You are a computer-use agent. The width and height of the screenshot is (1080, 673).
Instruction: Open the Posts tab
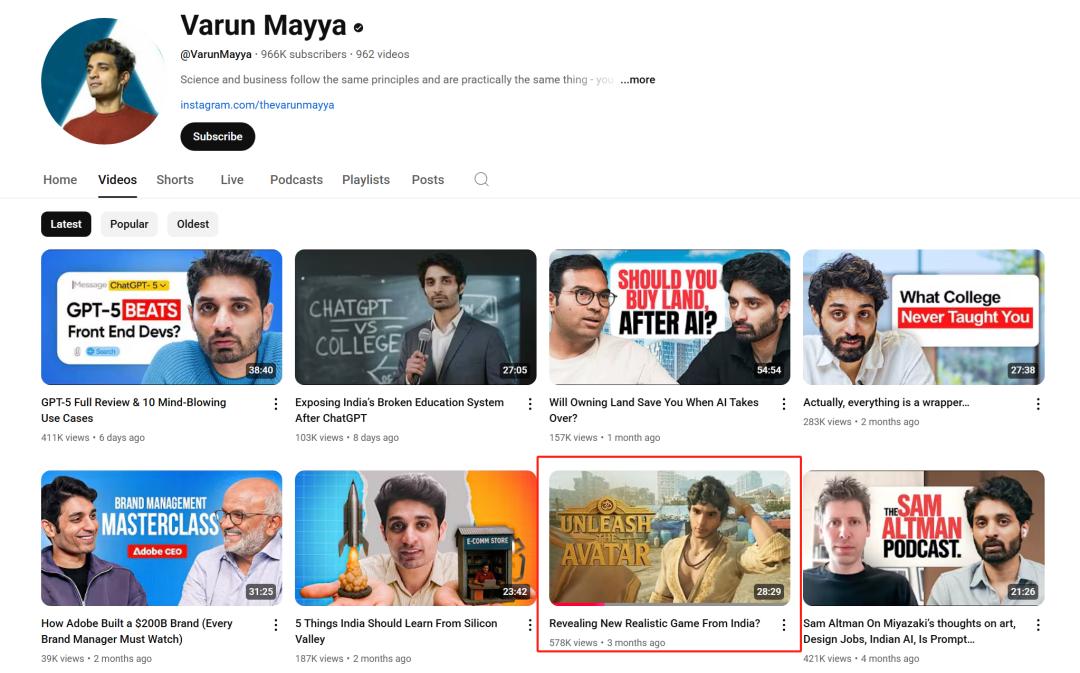pos(428,180)
